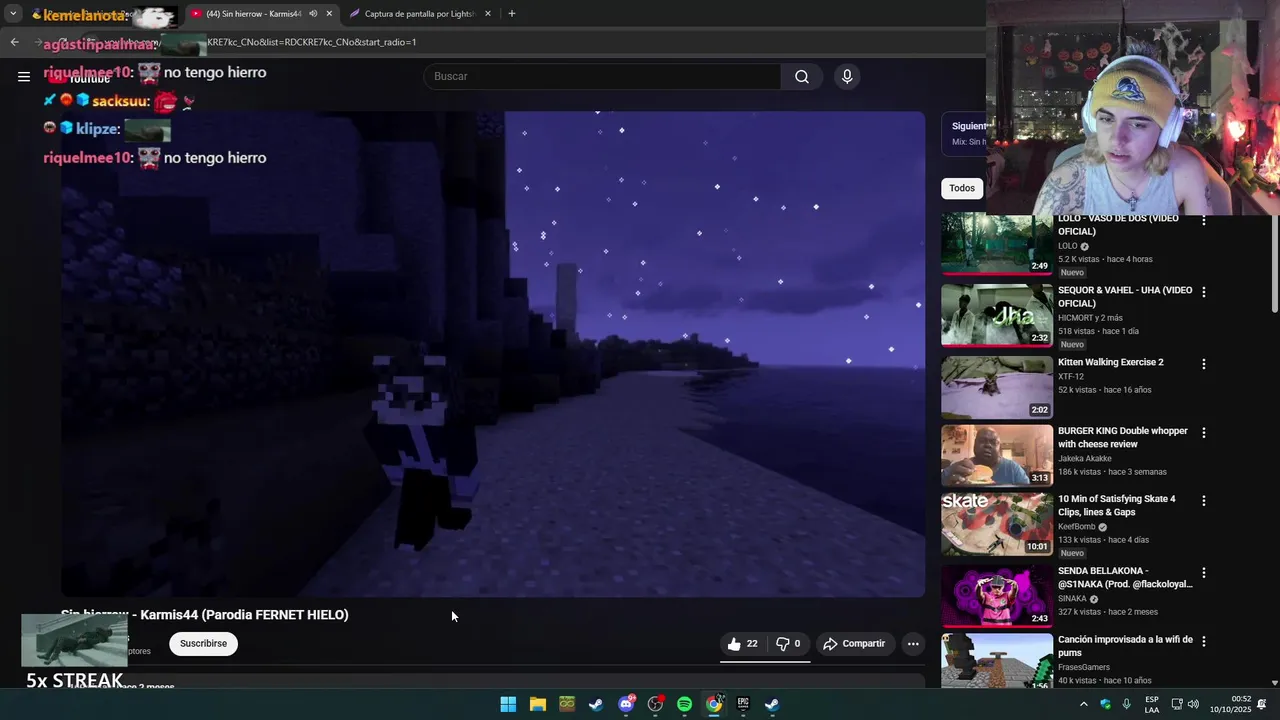Click the browser address bar URL
Screen dimensions: 1280x720
pyautogui.click(x=310, y=42)
